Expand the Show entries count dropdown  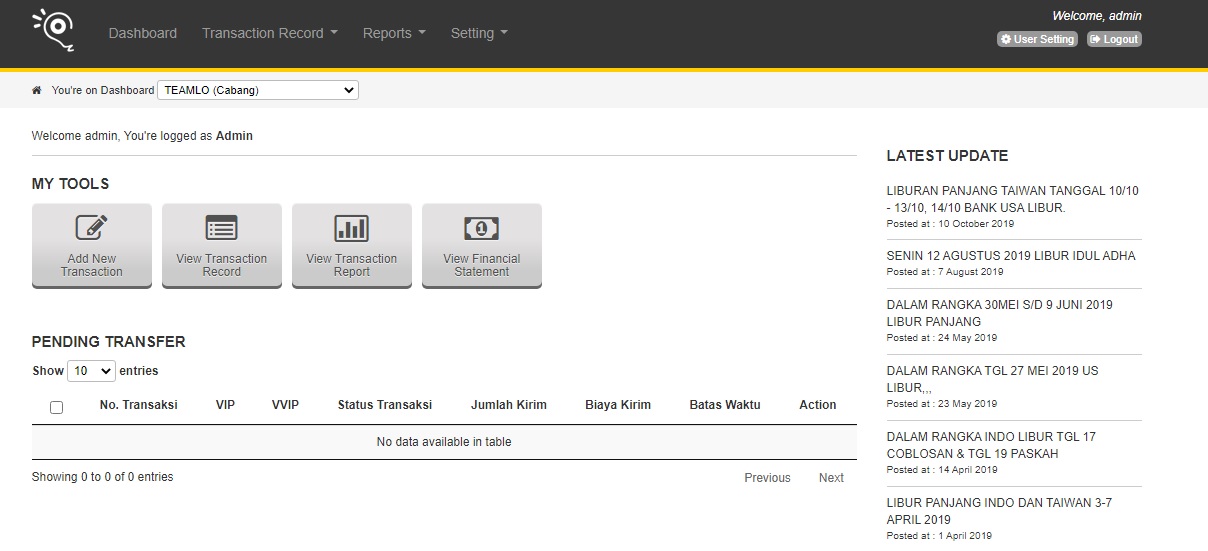91,371
